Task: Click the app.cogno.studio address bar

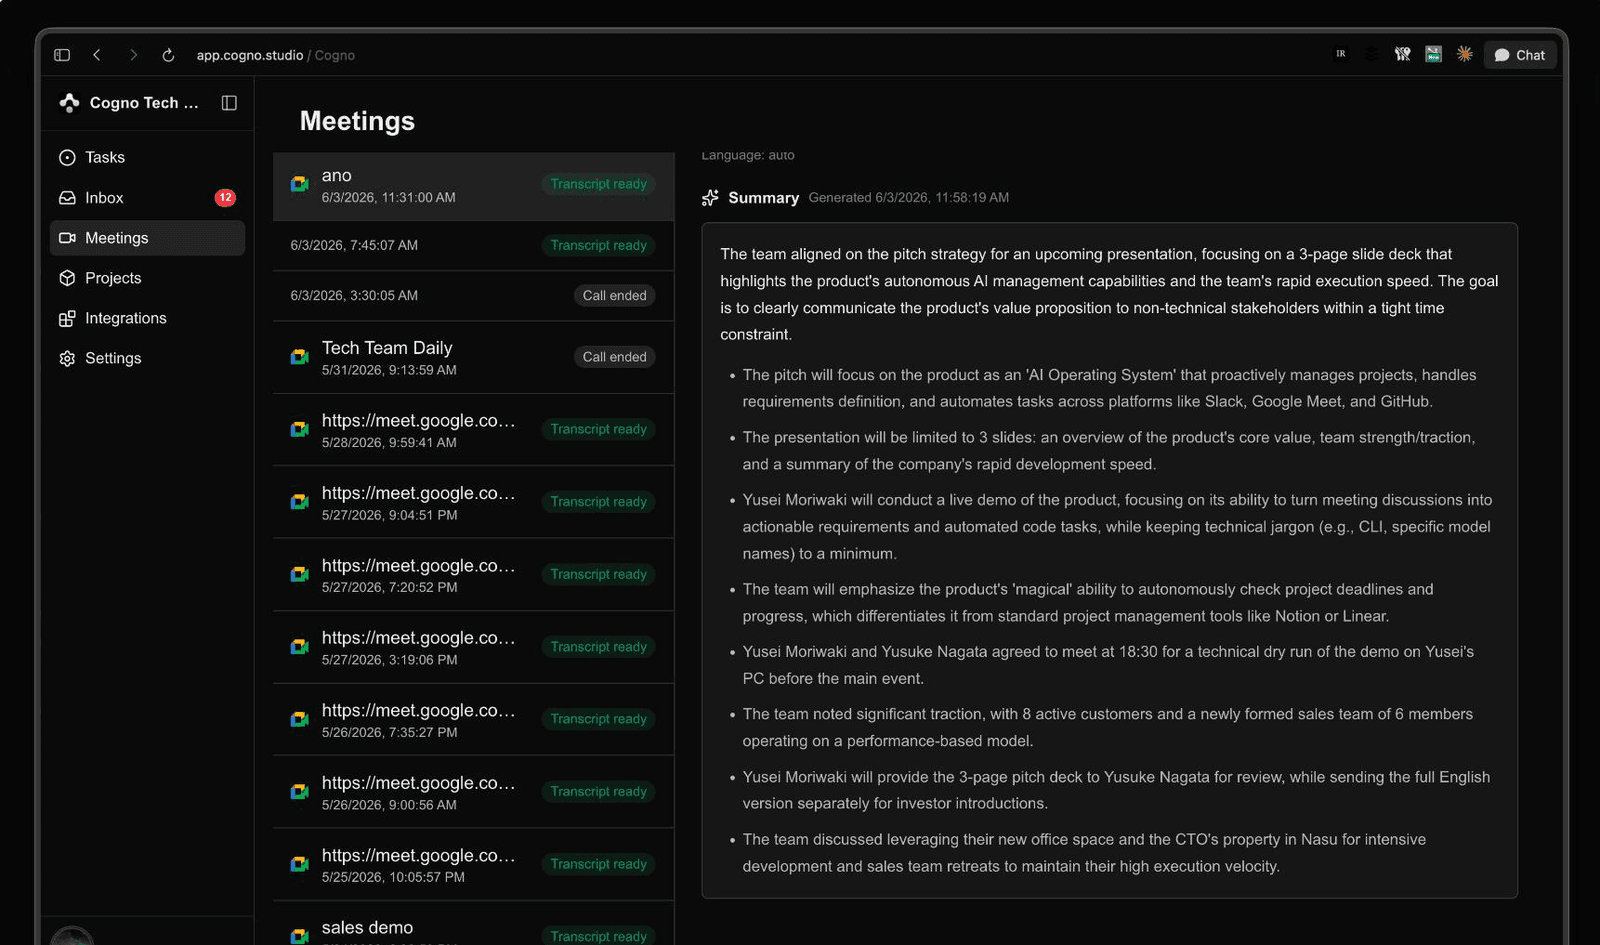Action: tap(276, 55)
